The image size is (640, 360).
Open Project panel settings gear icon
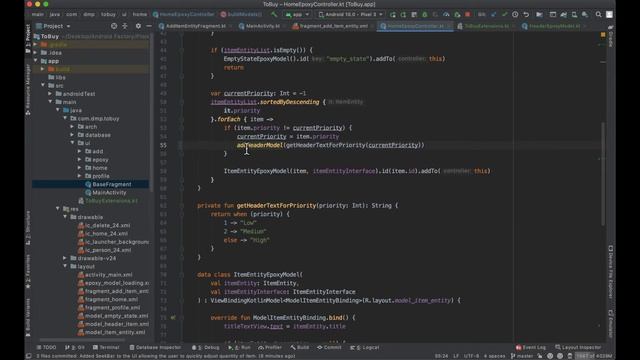point(138,26)
